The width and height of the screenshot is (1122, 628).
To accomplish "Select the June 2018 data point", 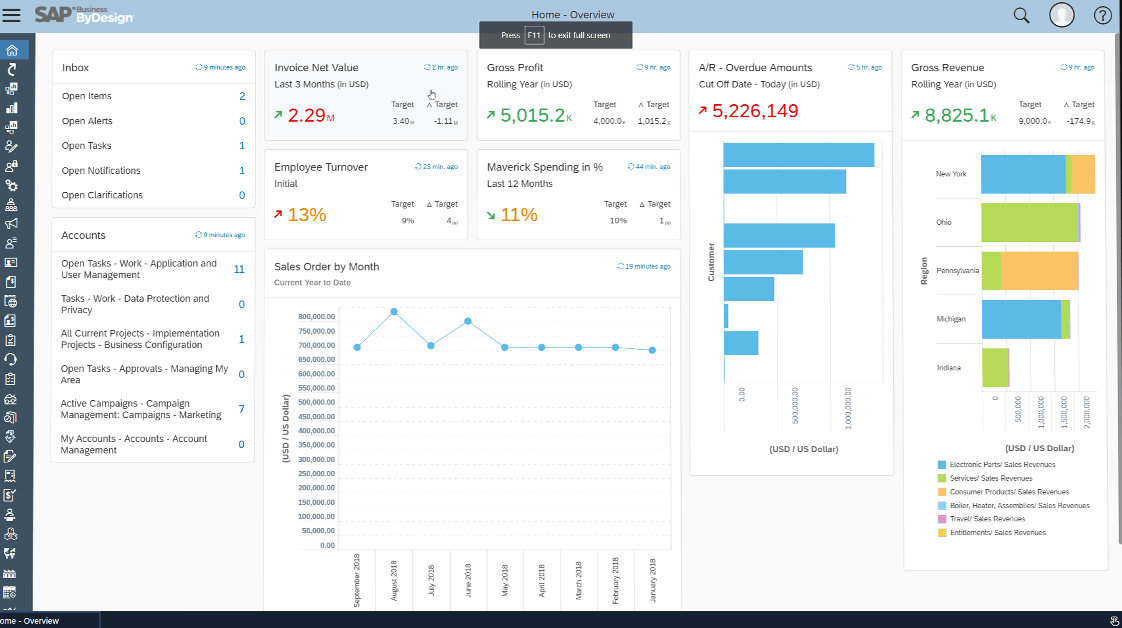I will (468, 322).
